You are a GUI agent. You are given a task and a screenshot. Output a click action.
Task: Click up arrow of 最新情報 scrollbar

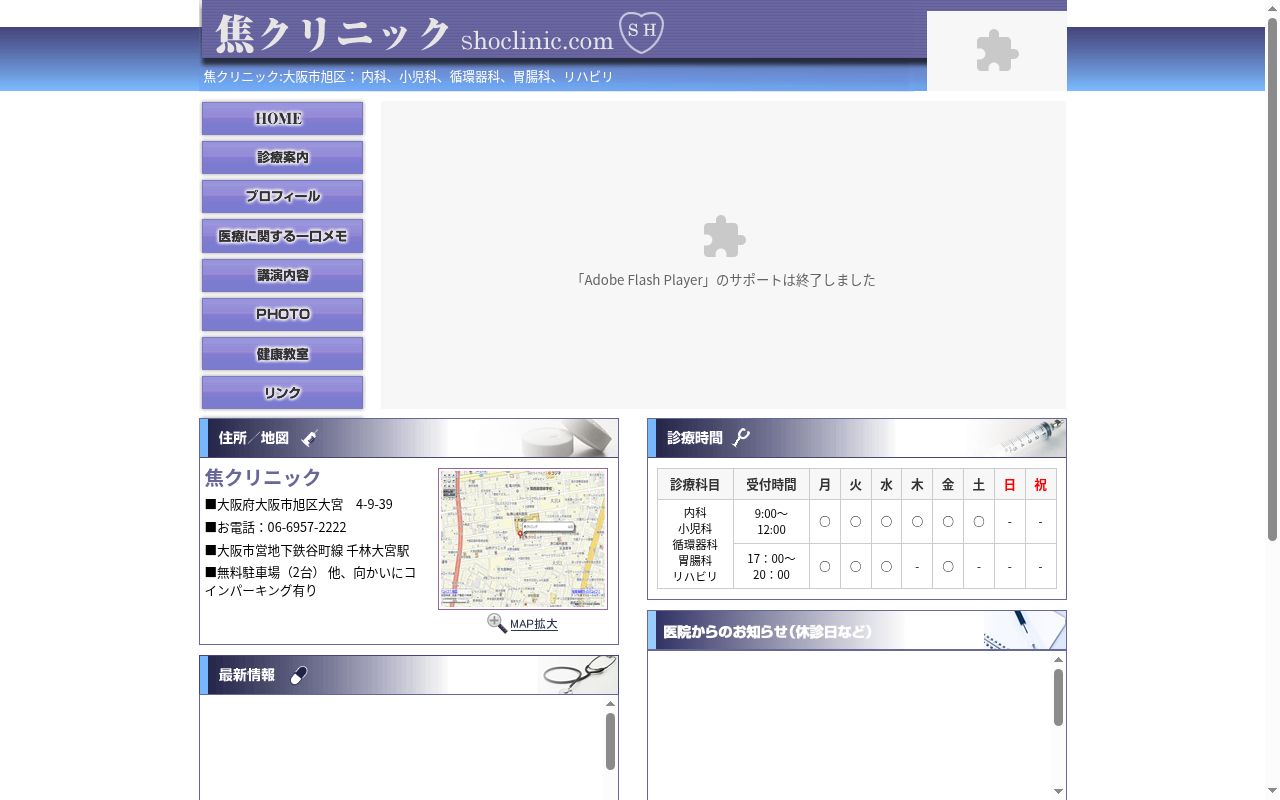(x=610, y=704)
